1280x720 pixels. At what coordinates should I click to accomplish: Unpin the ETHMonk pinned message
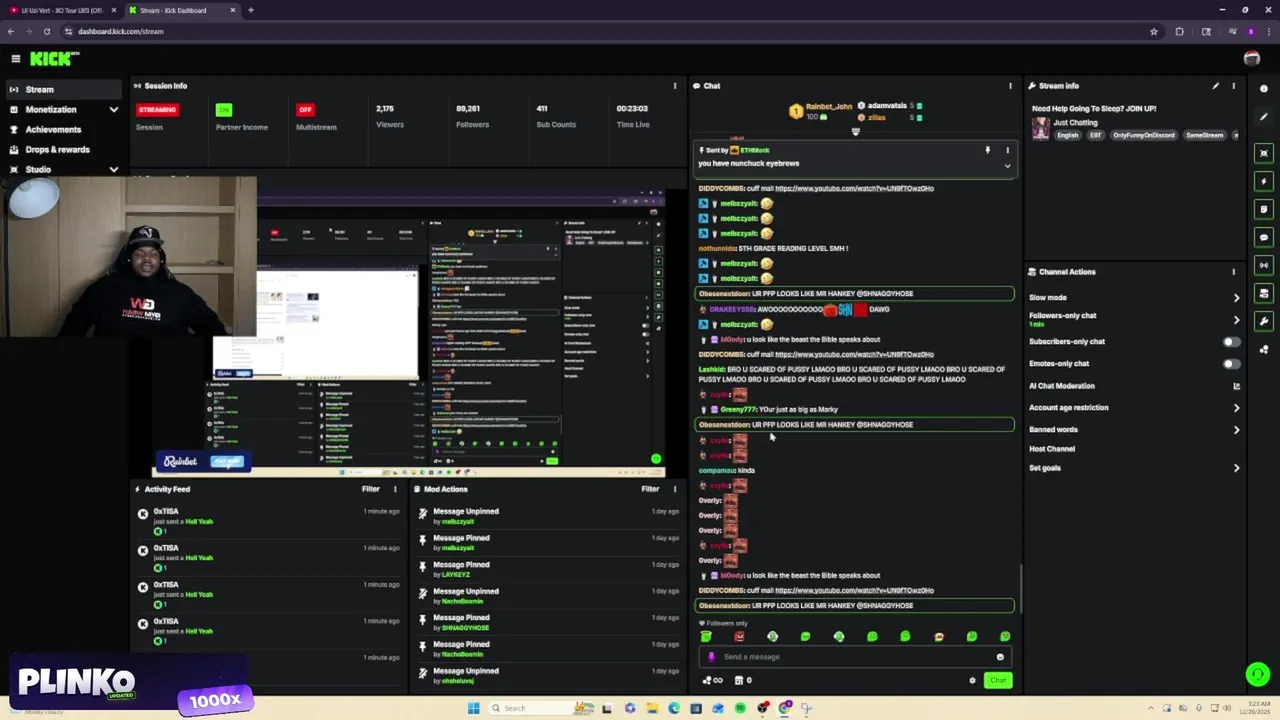coord(987,150)
